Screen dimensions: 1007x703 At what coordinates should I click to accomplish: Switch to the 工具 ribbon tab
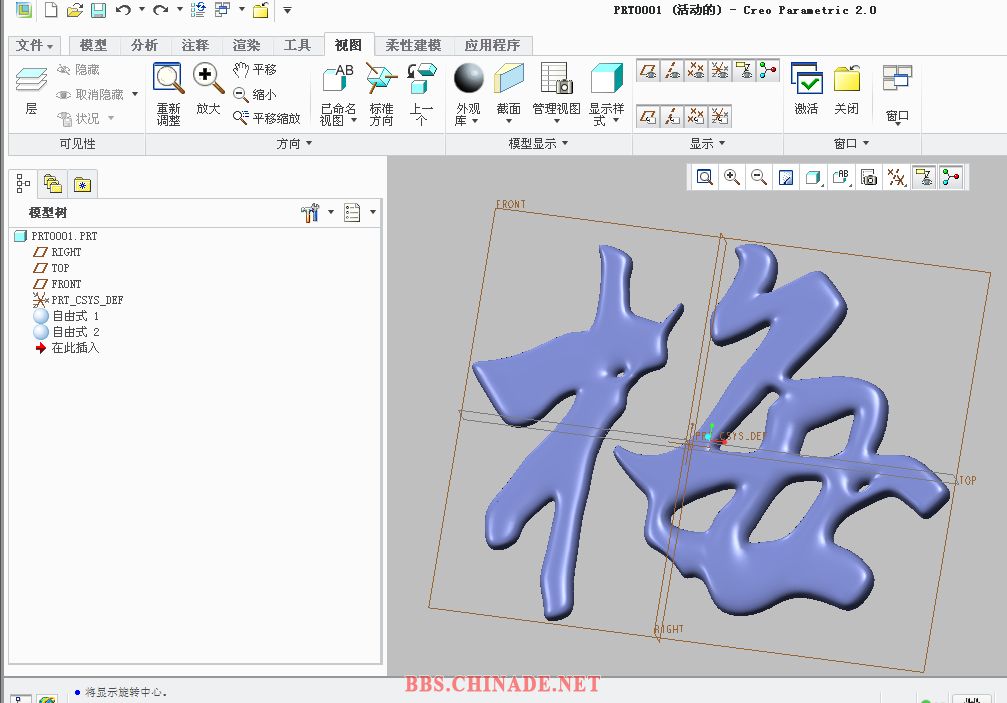[x=297, y=46]
